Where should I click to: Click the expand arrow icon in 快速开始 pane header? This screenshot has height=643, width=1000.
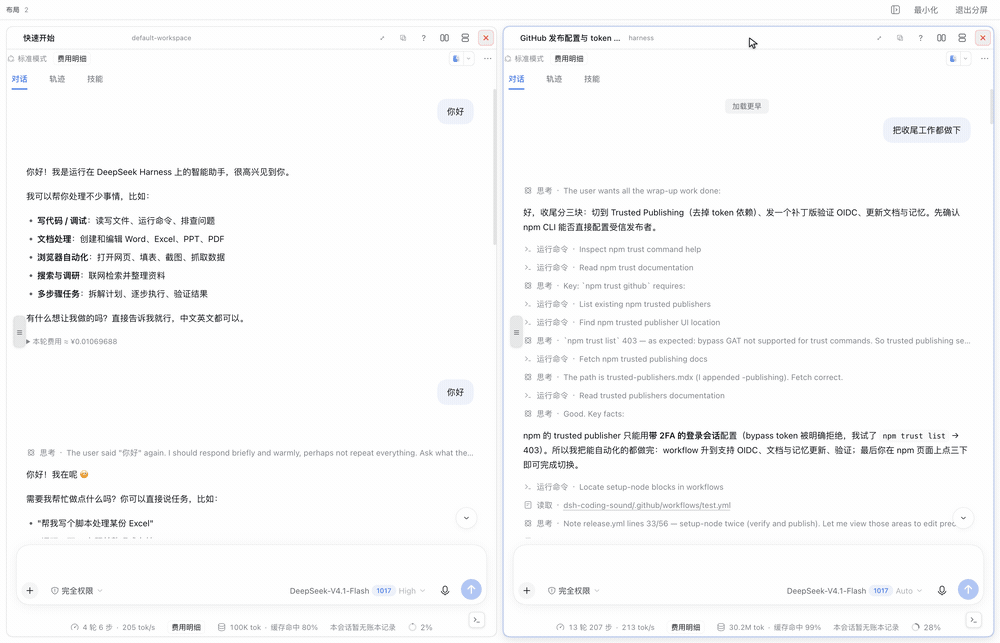[x=382, y=38]
